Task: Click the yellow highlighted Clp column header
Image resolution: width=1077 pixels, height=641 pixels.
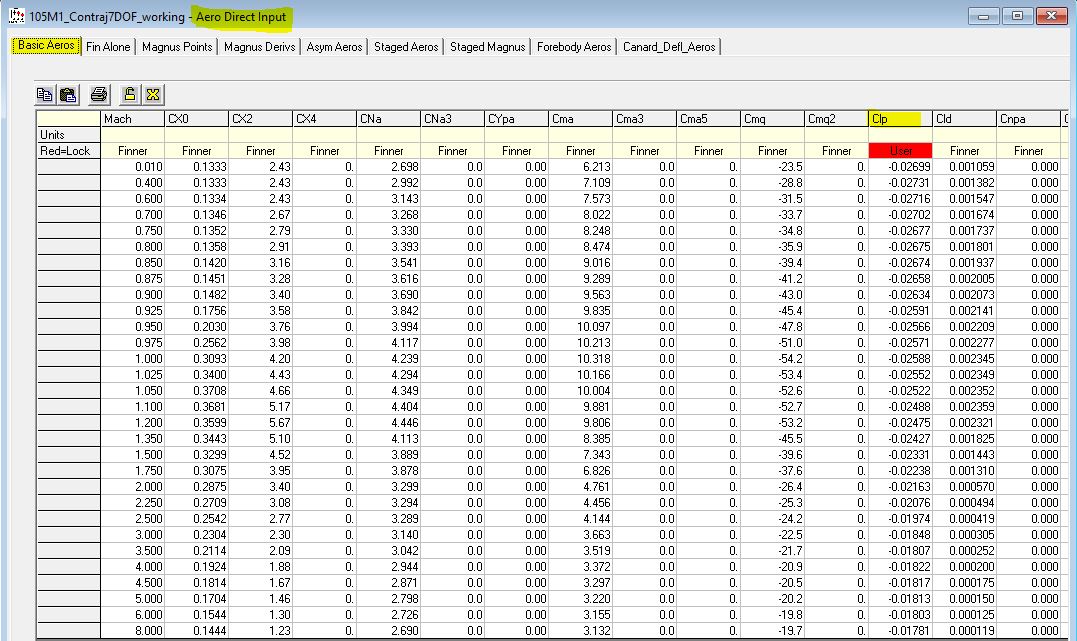Action: coord(900,119)
